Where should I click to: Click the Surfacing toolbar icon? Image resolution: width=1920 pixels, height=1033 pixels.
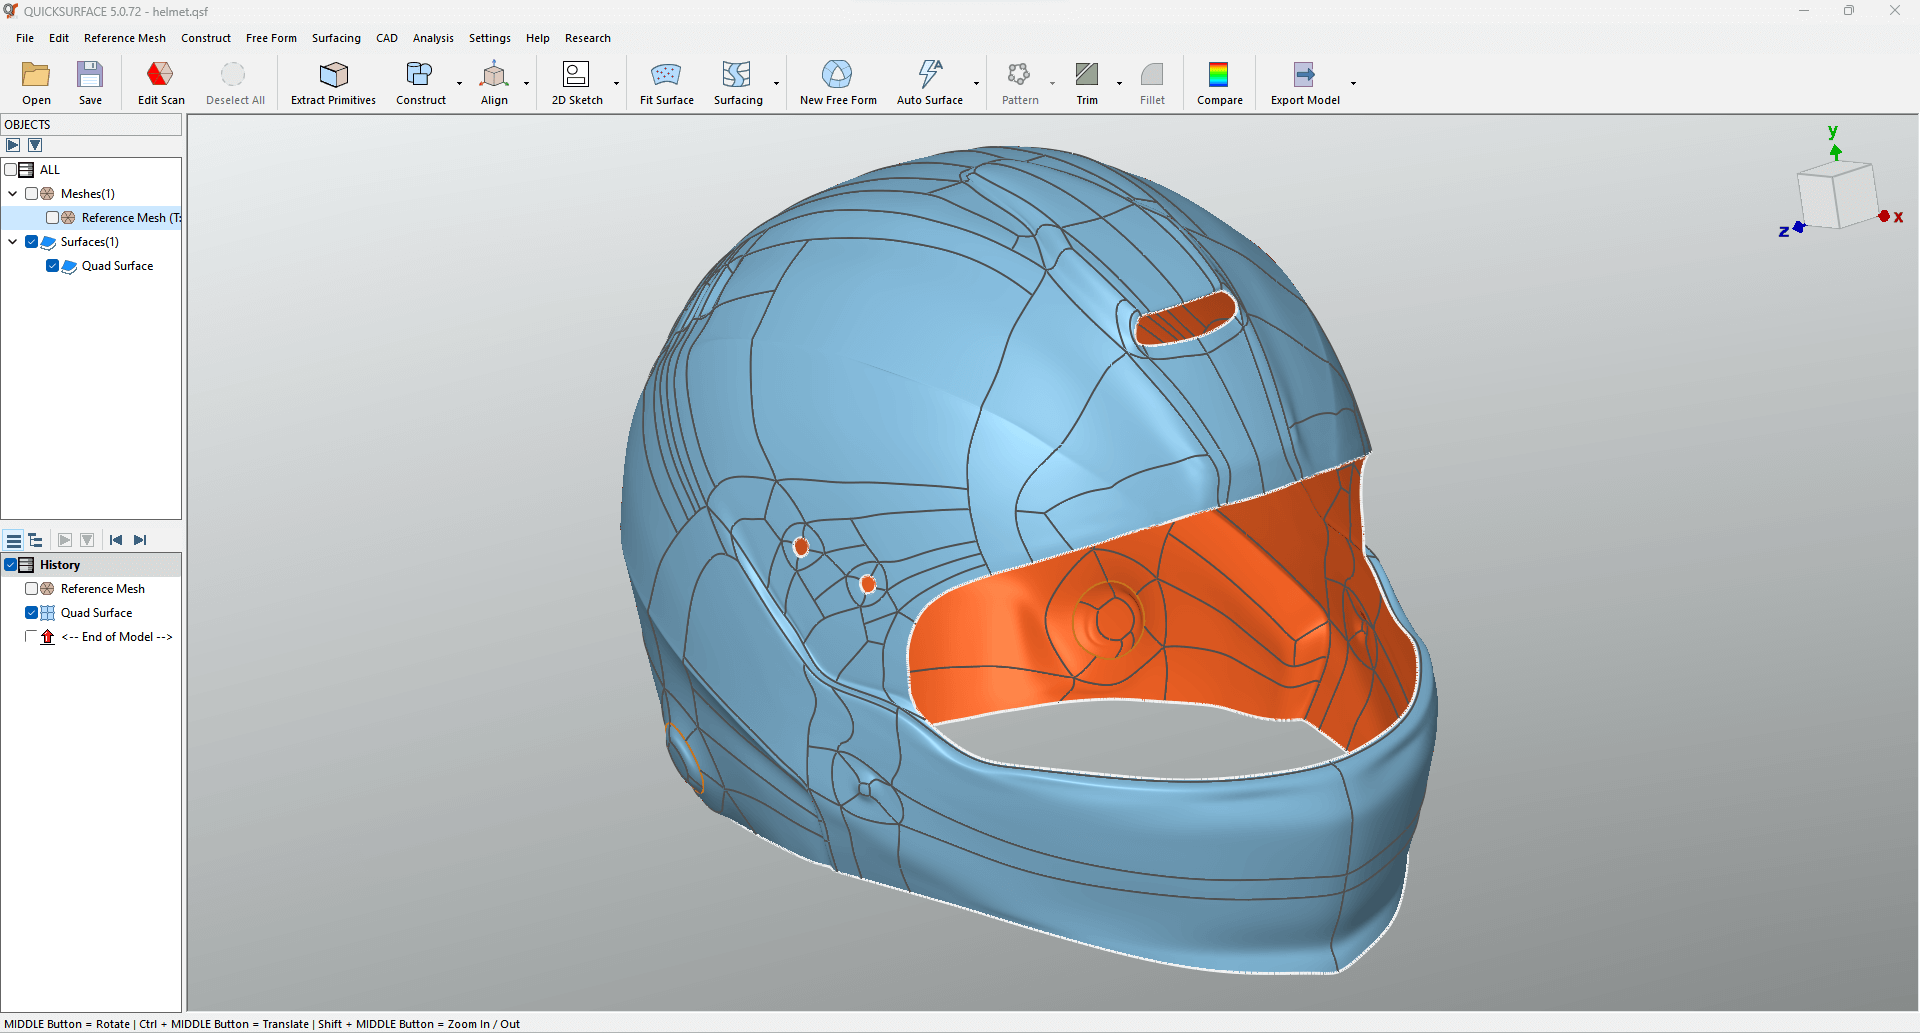[x=737, y=75]
